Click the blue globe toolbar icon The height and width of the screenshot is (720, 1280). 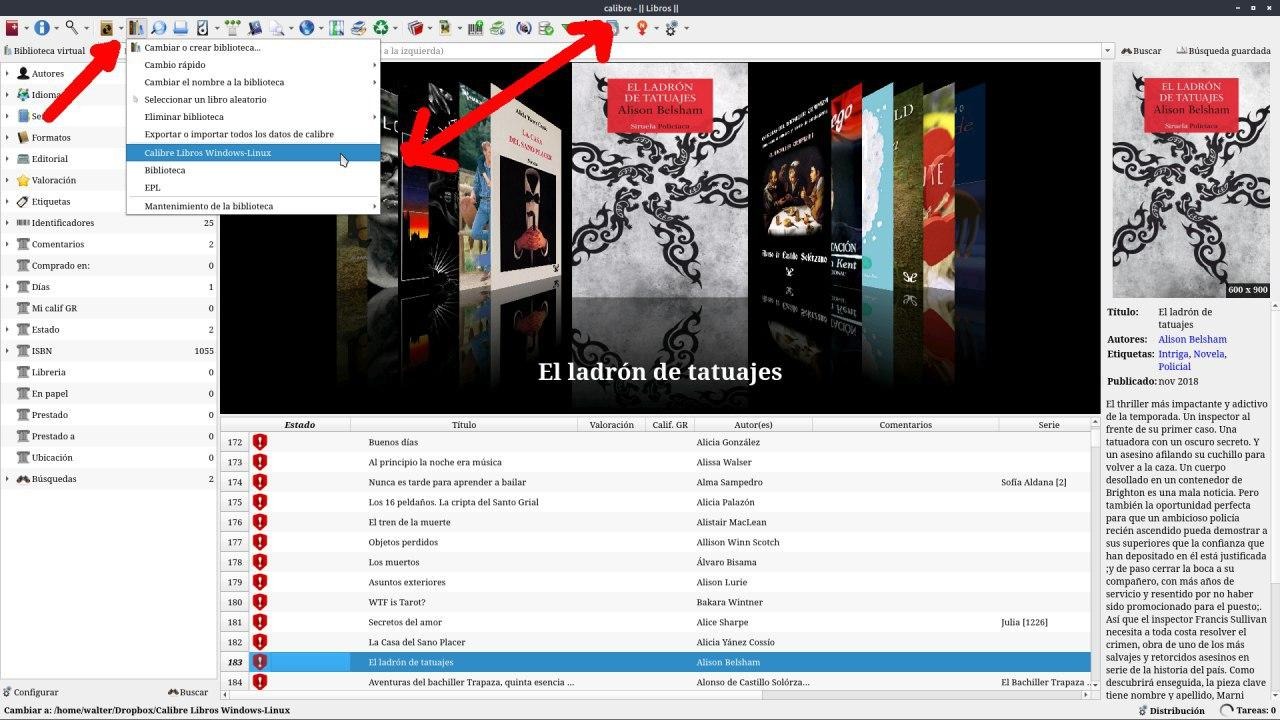(306, 28)
